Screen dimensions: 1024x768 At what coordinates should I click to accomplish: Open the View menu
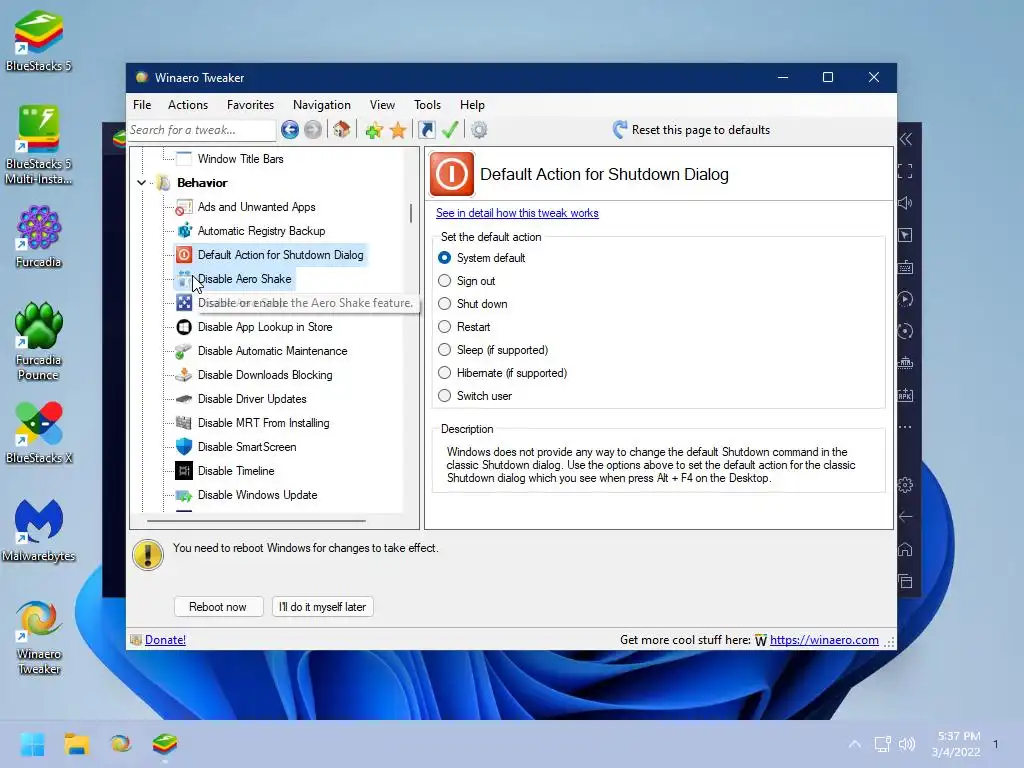(382, 104)
